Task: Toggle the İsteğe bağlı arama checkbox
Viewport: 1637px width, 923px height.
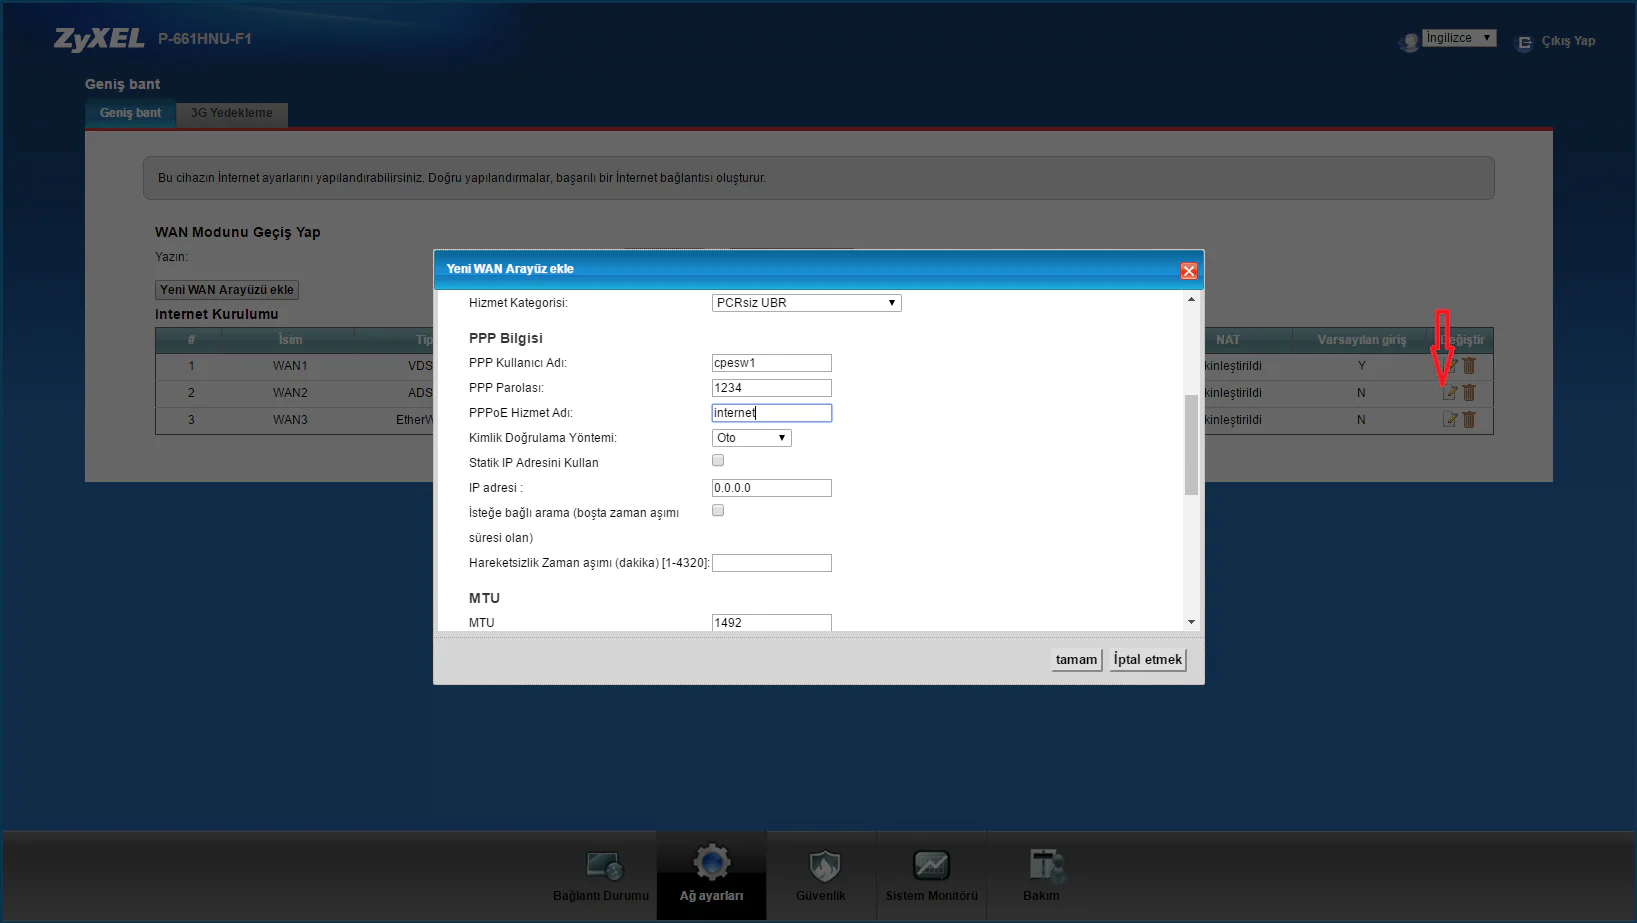Action: coord(718,511)
